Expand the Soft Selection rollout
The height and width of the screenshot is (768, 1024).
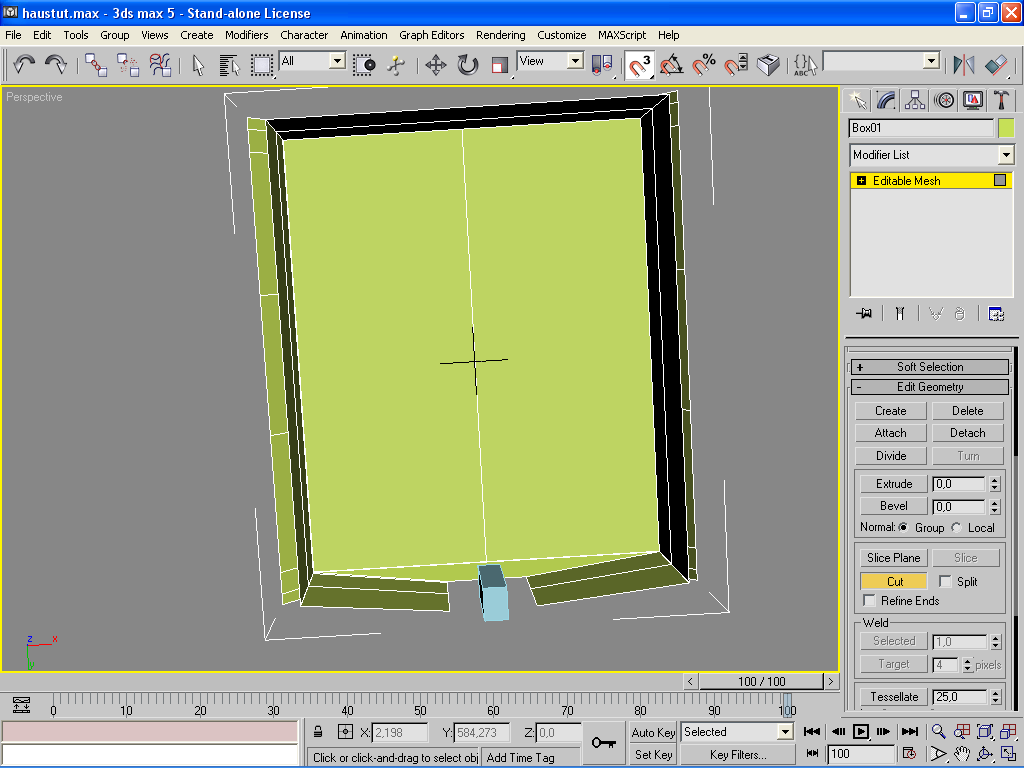click(930, 367)
